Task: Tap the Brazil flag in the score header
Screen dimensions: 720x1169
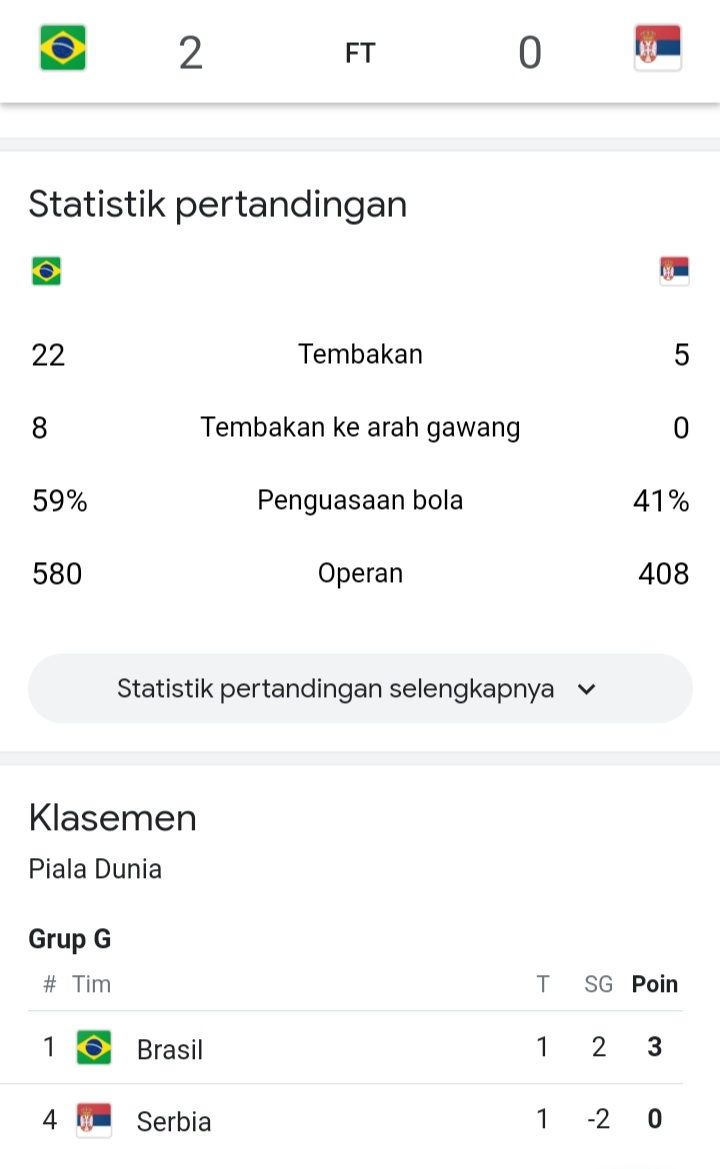Action: tap(63, 47)
